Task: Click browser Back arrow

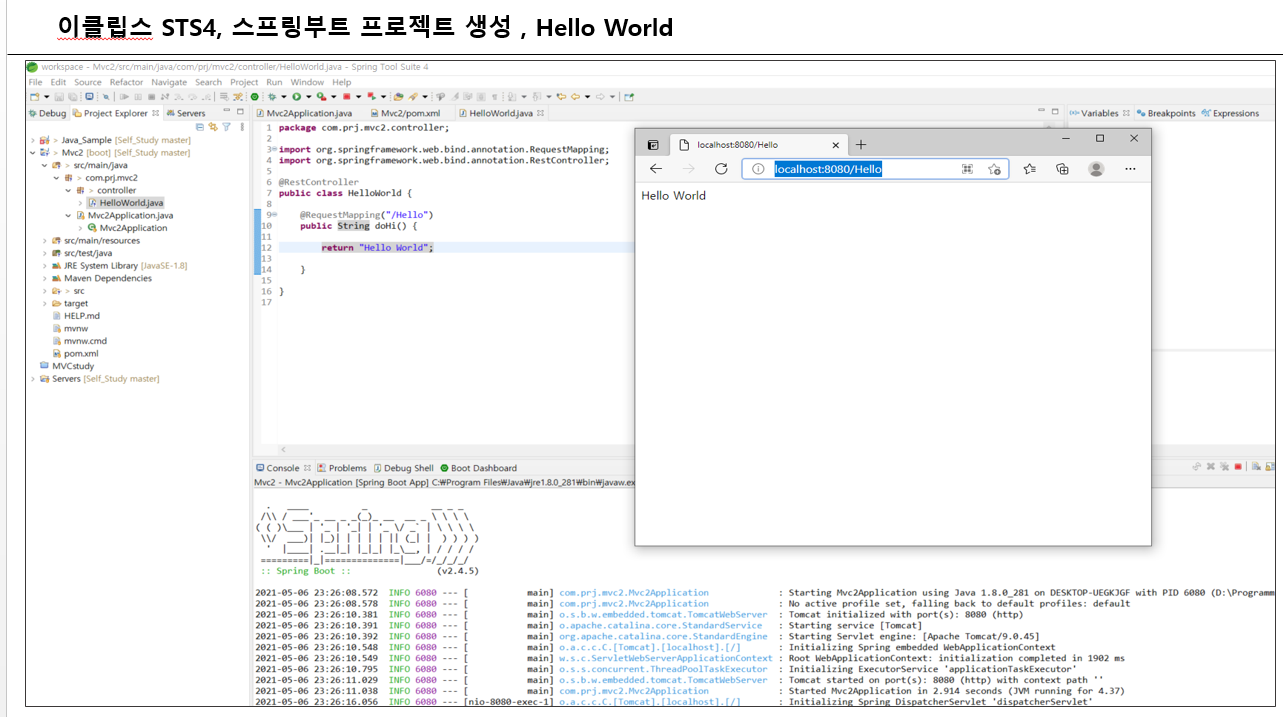Action: pos(656,169)
